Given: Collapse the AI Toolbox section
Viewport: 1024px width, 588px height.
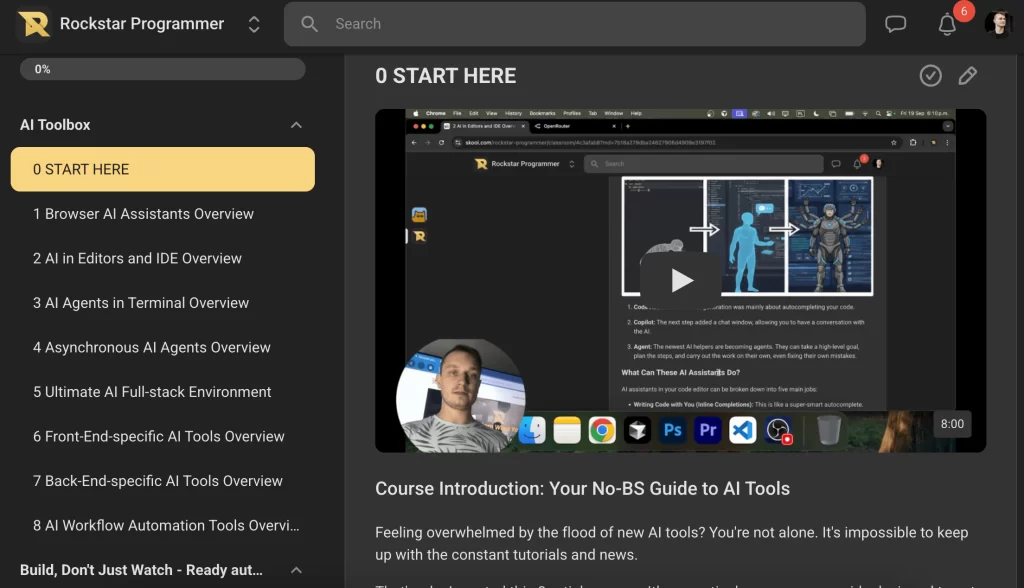Looking at the screenshot, I should [296, 125].
